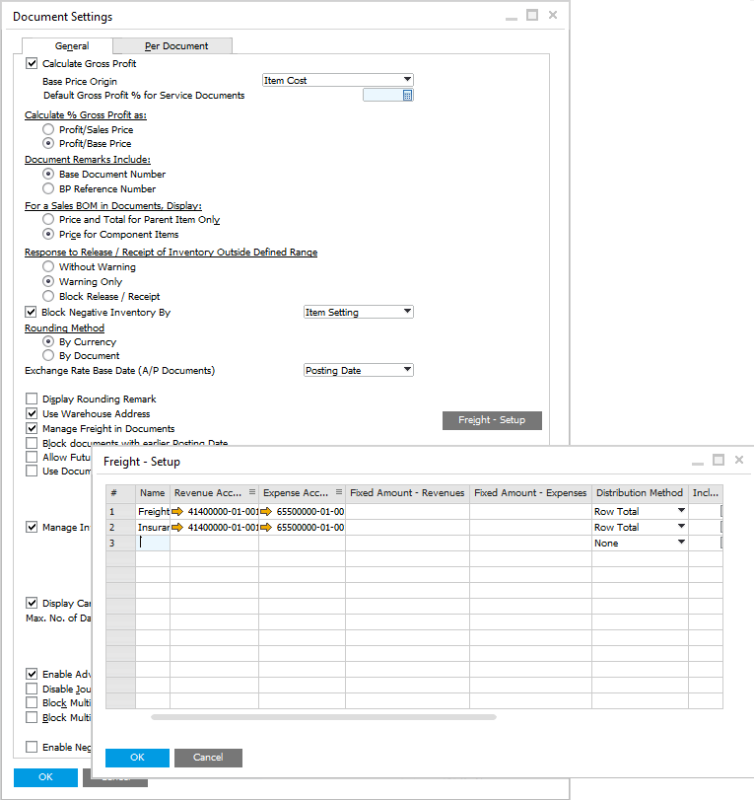Open Distribution Method dropdown for row 1

click(x=682, y=511)
